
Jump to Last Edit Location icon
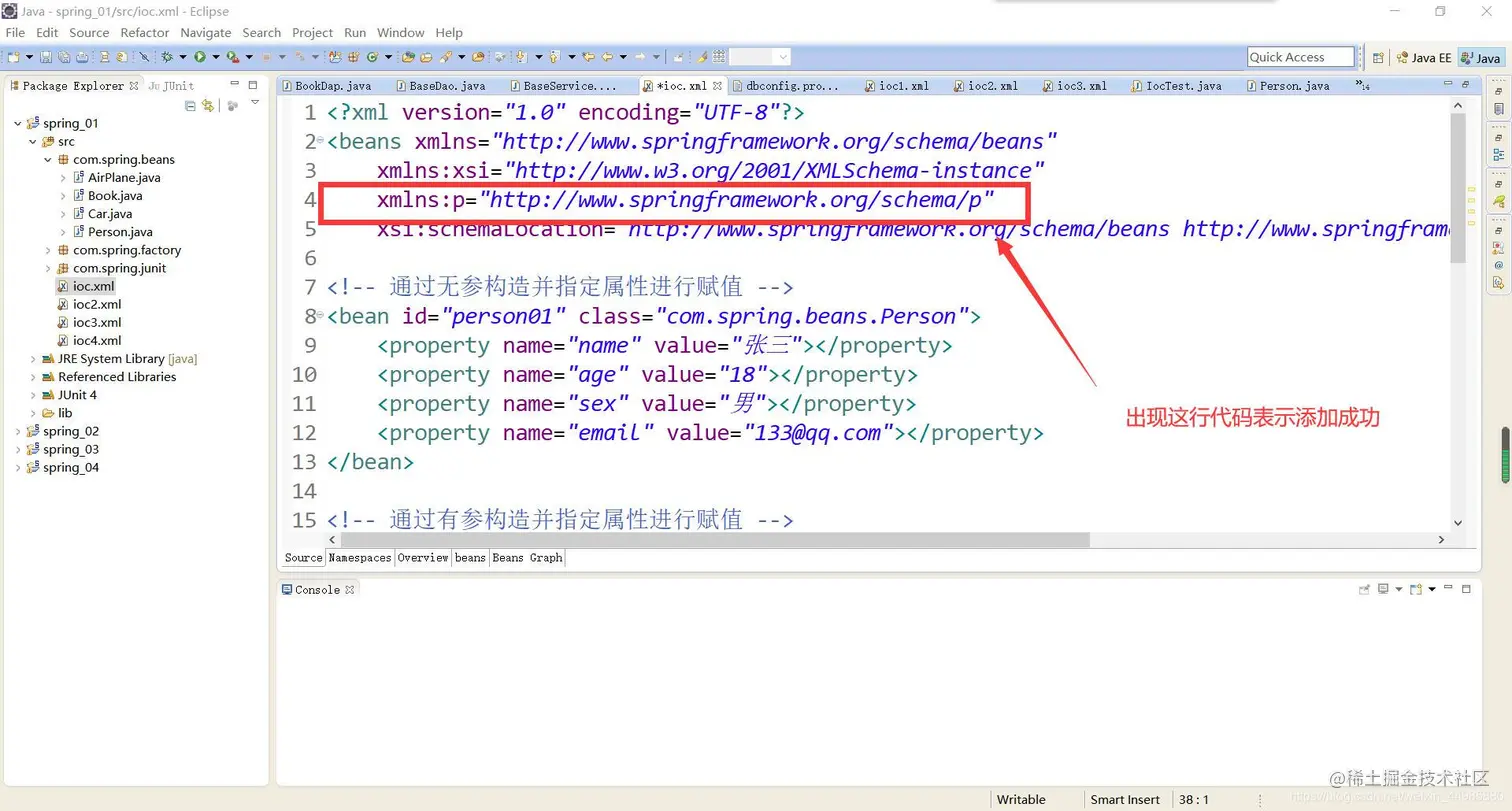588,57
